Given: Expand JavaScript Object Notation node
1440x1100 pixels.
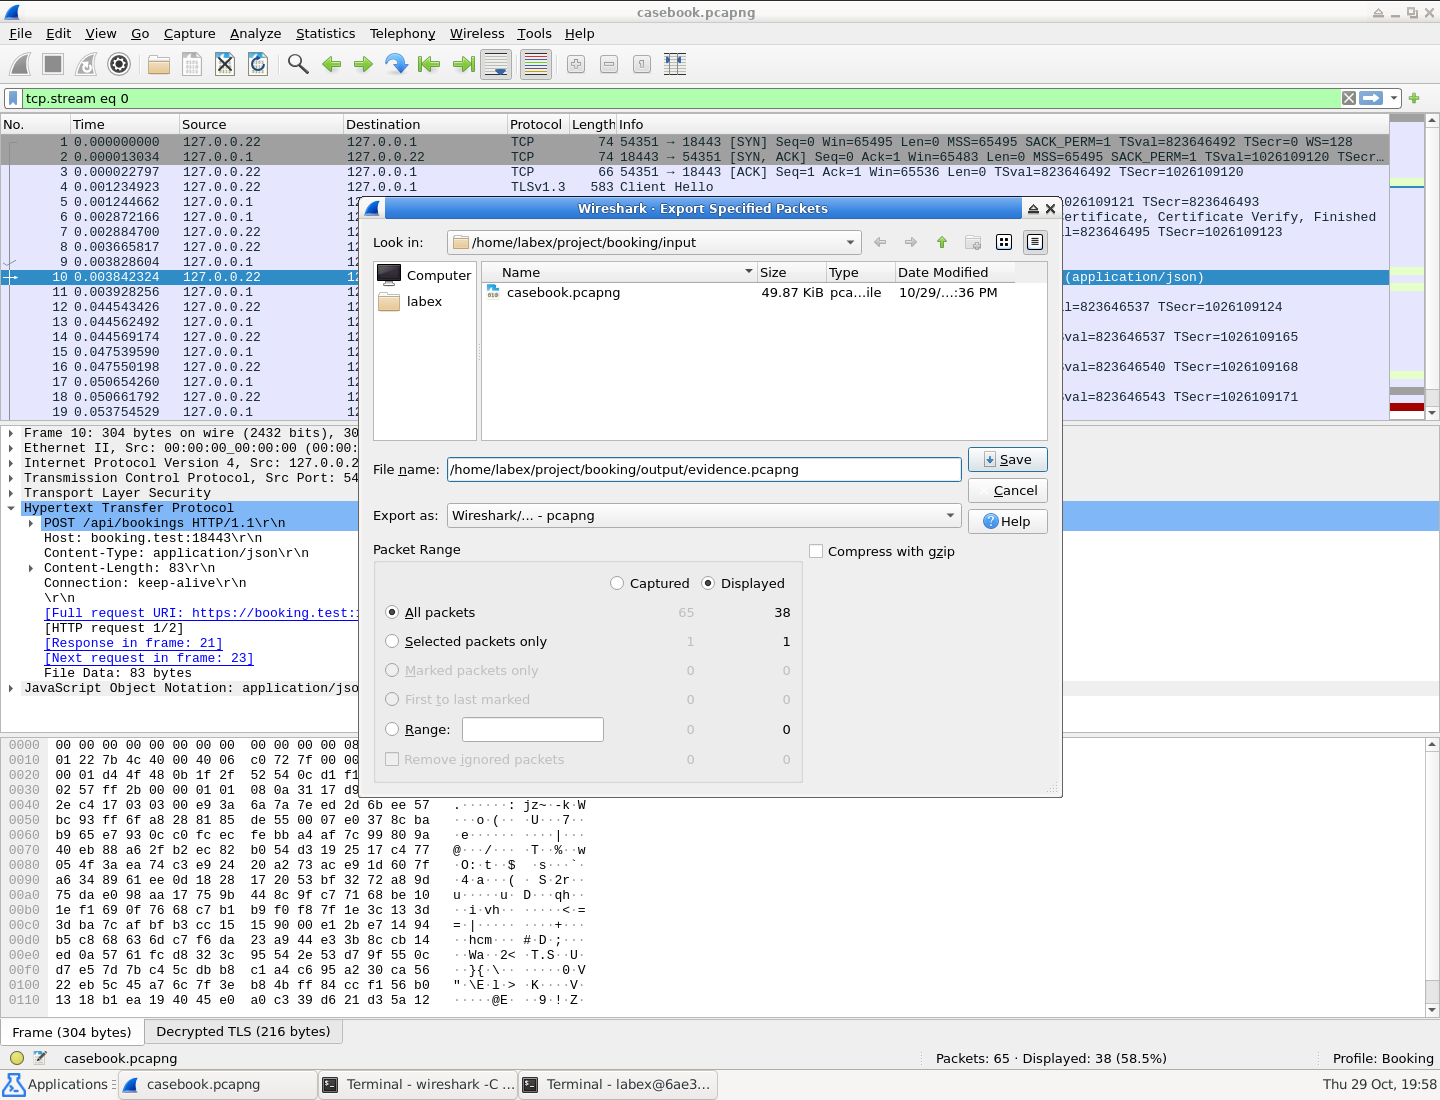Looking at the screenshot, I should pos(11,689).
